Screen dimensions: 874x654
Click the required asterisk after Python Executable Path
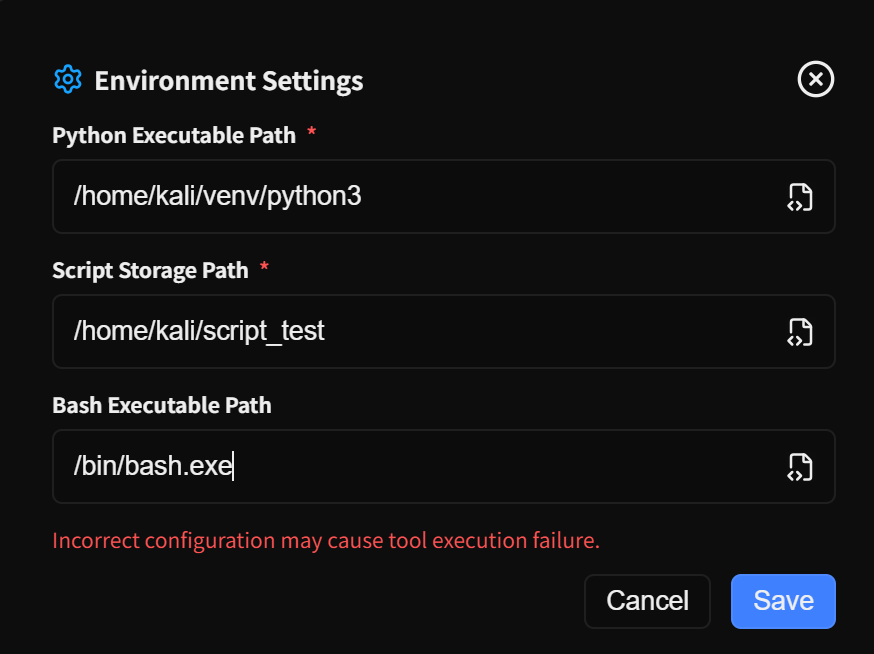pyautogui.click(x=312, y=133)
